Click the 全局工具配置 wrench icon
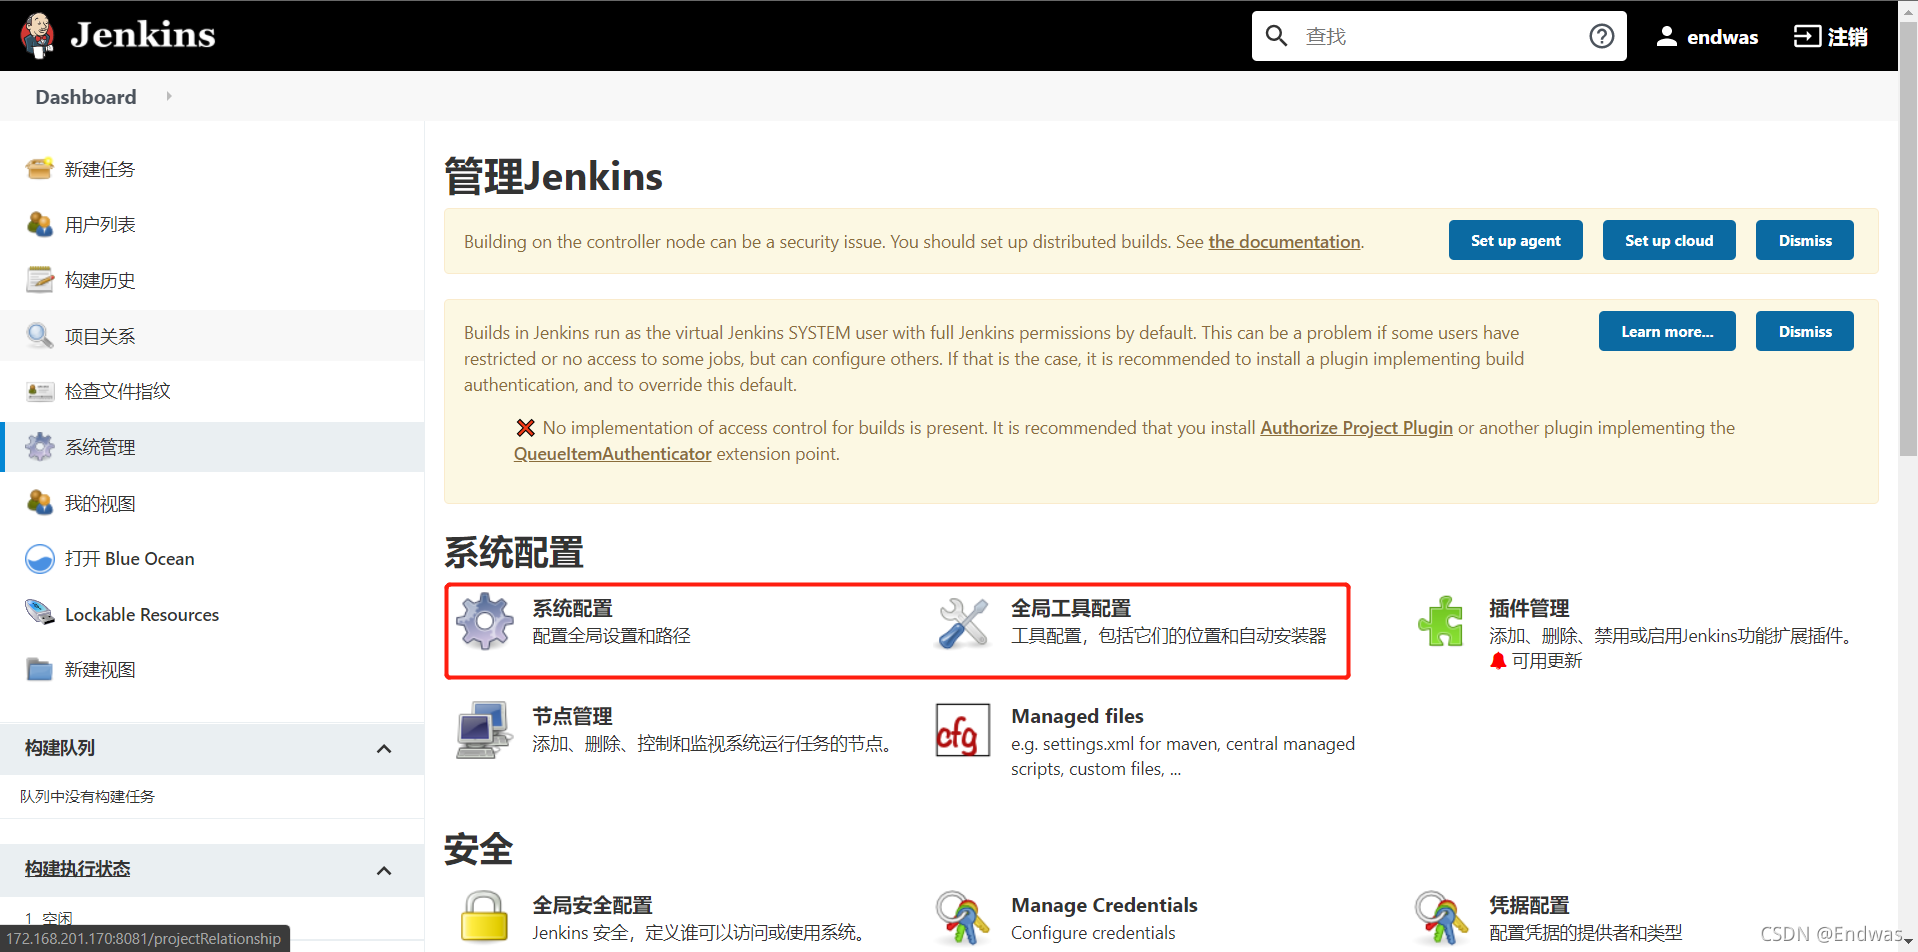Viewport: 1918px width, 952px height. click(964, 622)
